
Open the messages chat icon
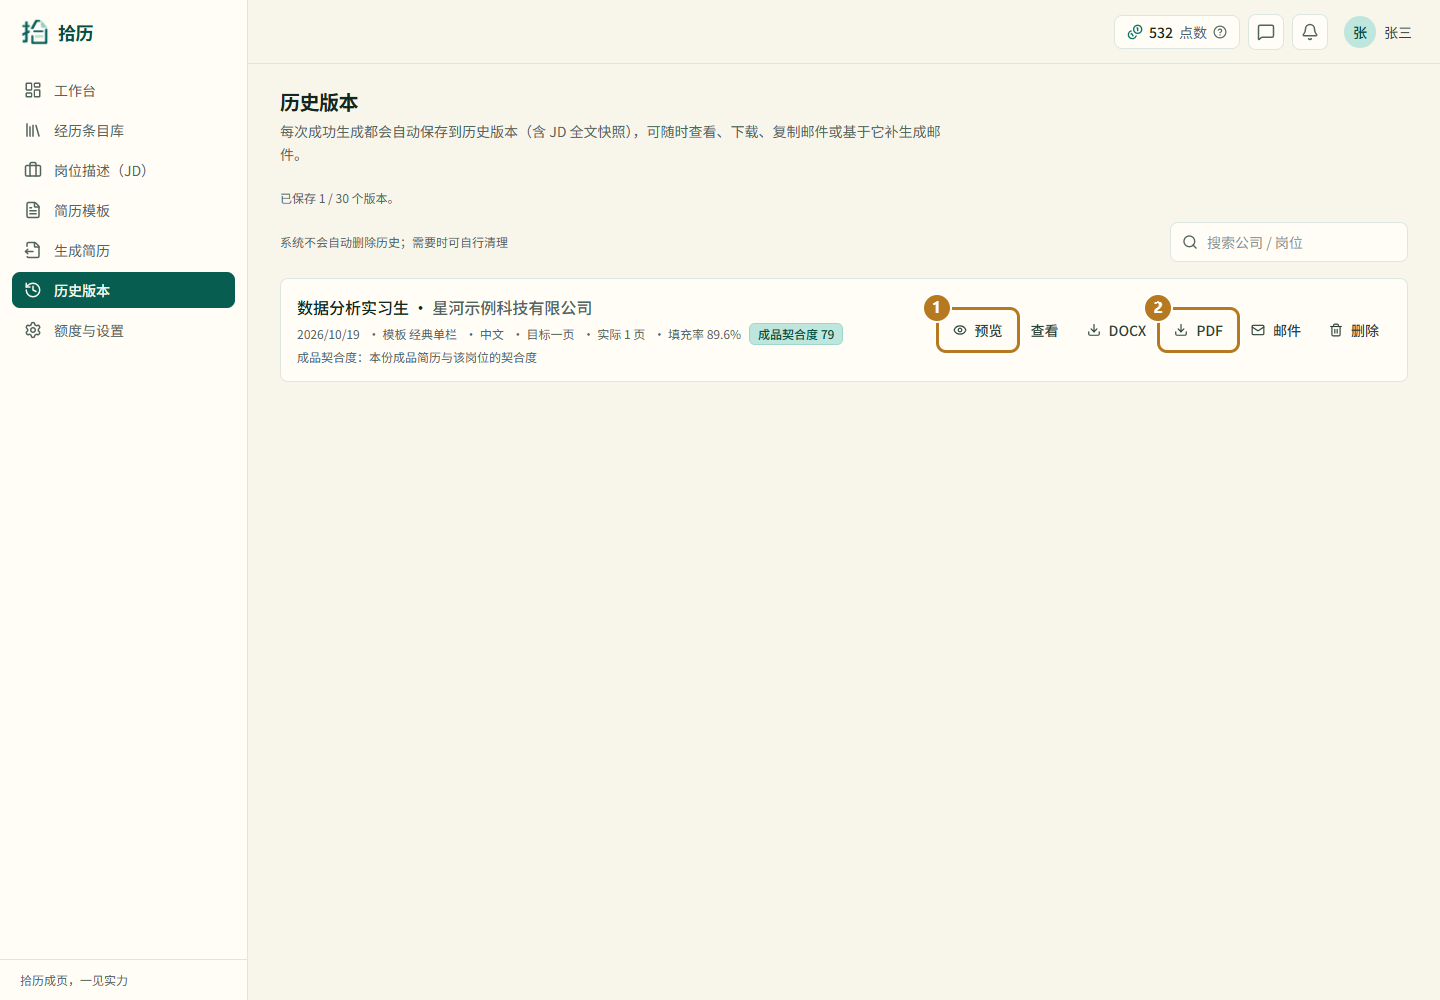pyautogui.click(x=1266, y=32)
